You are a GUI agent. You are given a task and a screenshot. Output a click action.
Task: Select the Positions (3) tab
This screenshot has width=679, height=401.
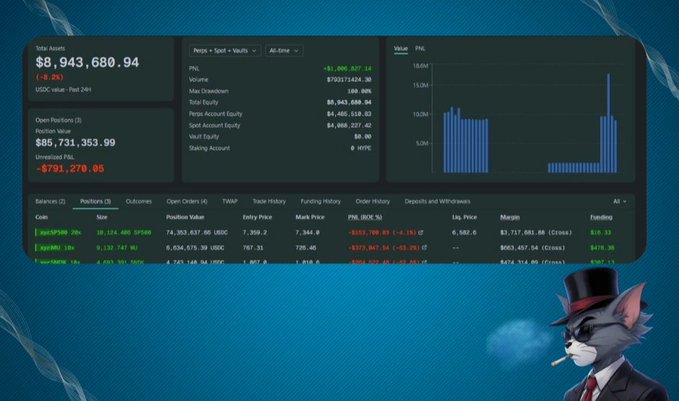tap(95, 201)
